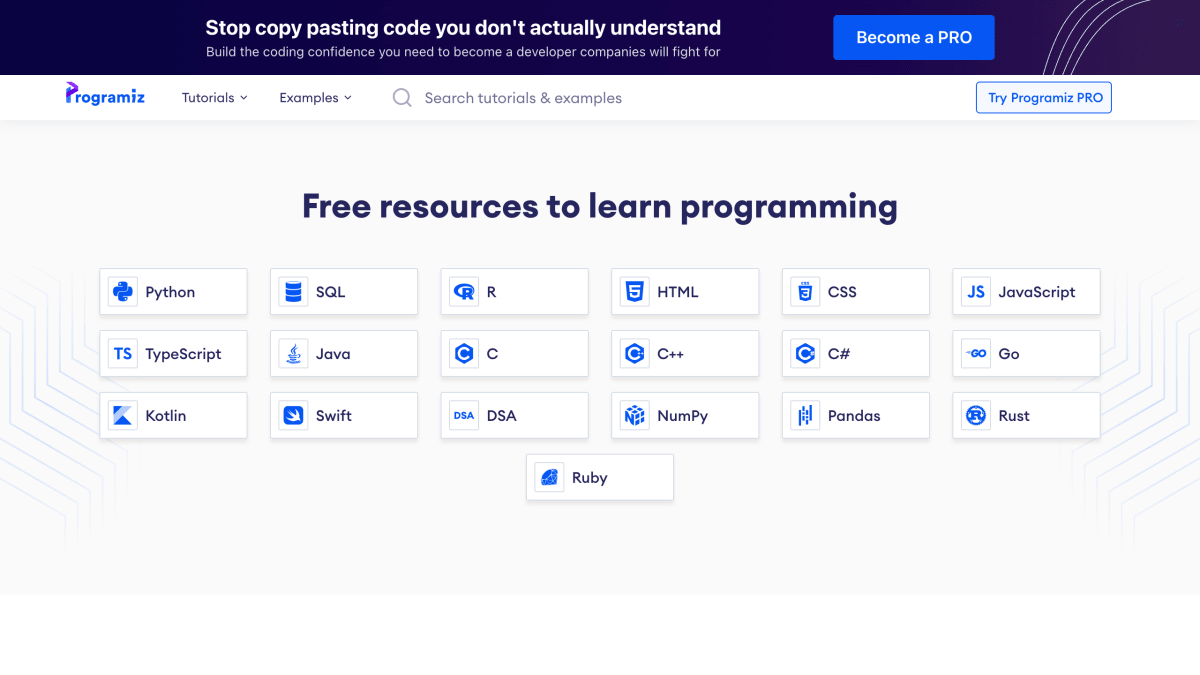Focus the Search tutorials & examples field
1200x675 pixels.
tap(523, 98)
